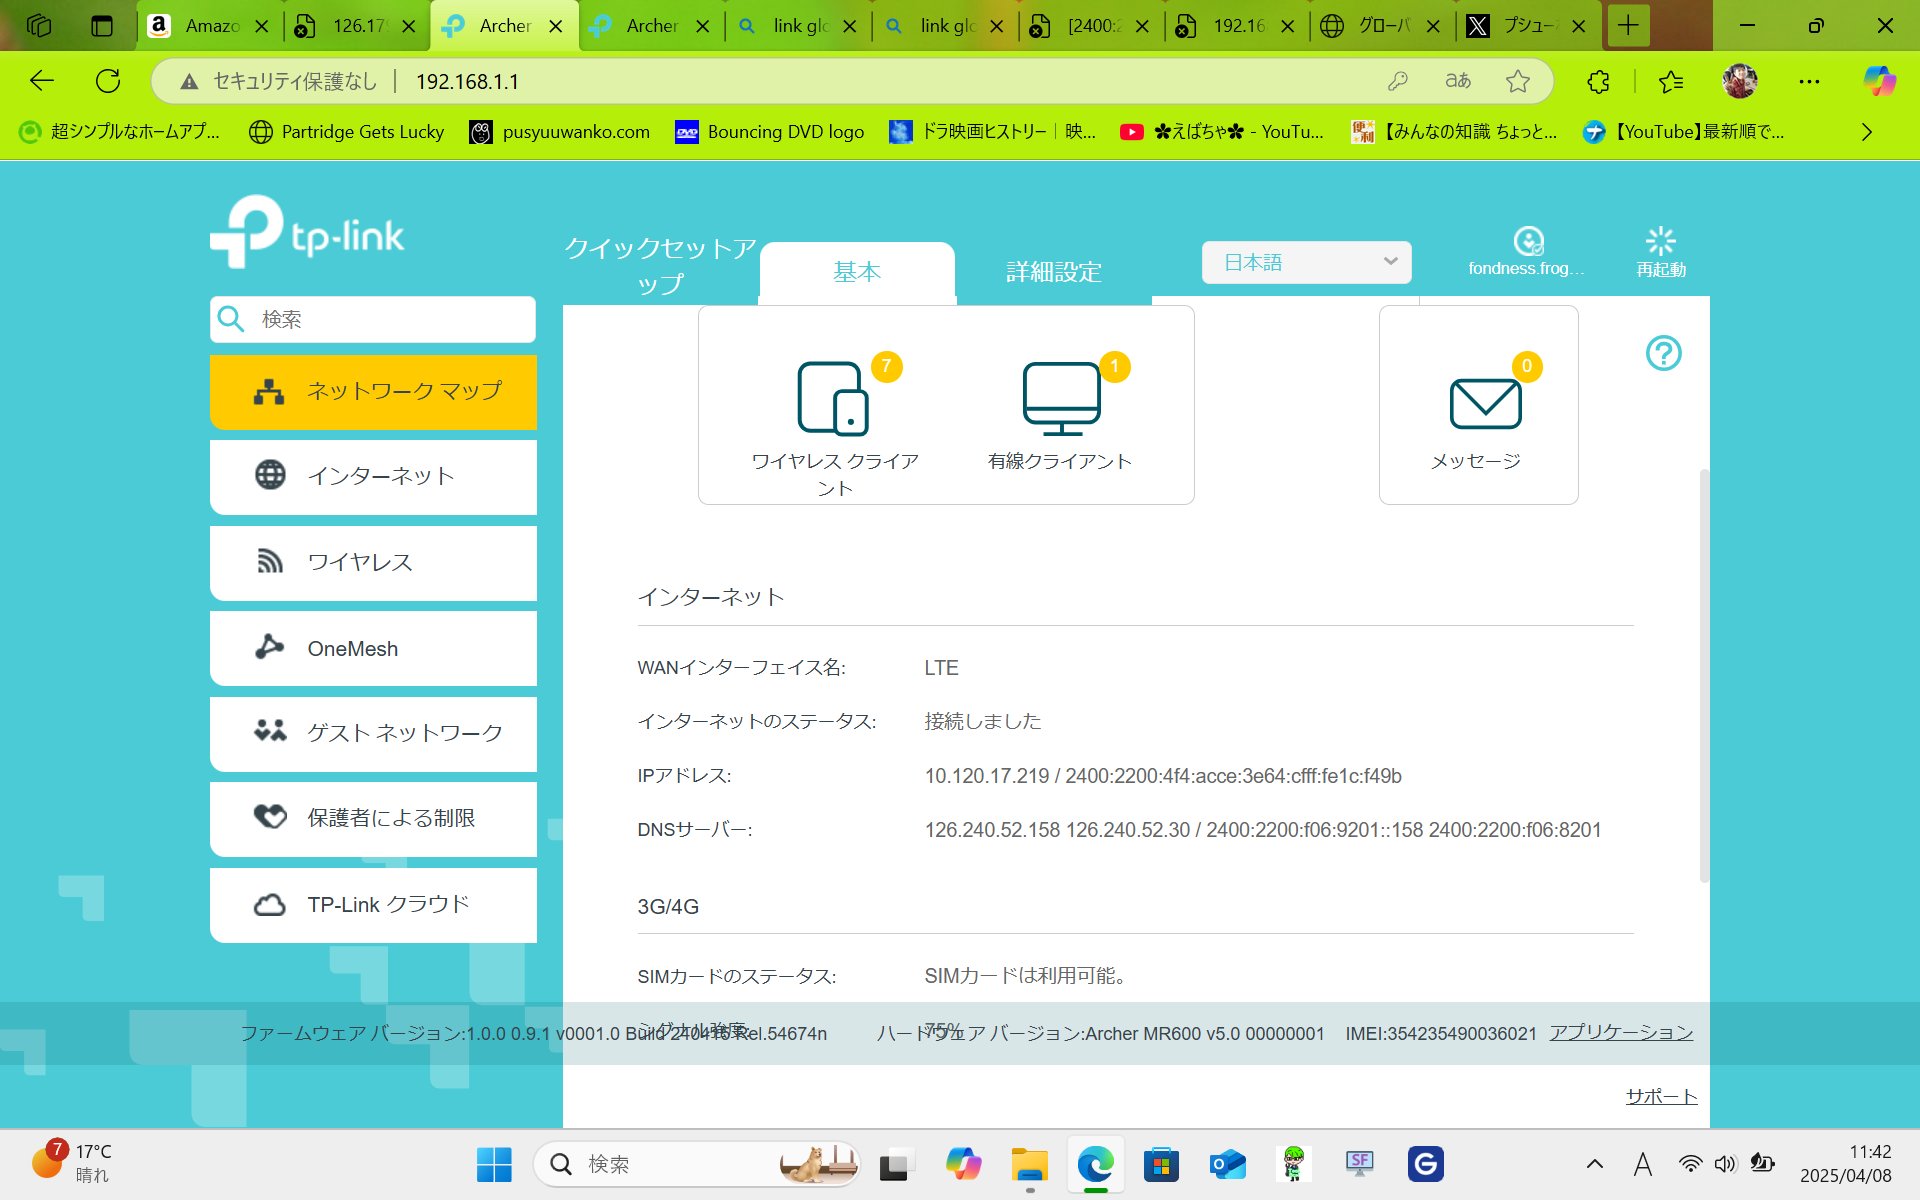Show hidden tray icons in taskbar
This screenshot has height=1200, width=1920.
pos(1595,1164)
